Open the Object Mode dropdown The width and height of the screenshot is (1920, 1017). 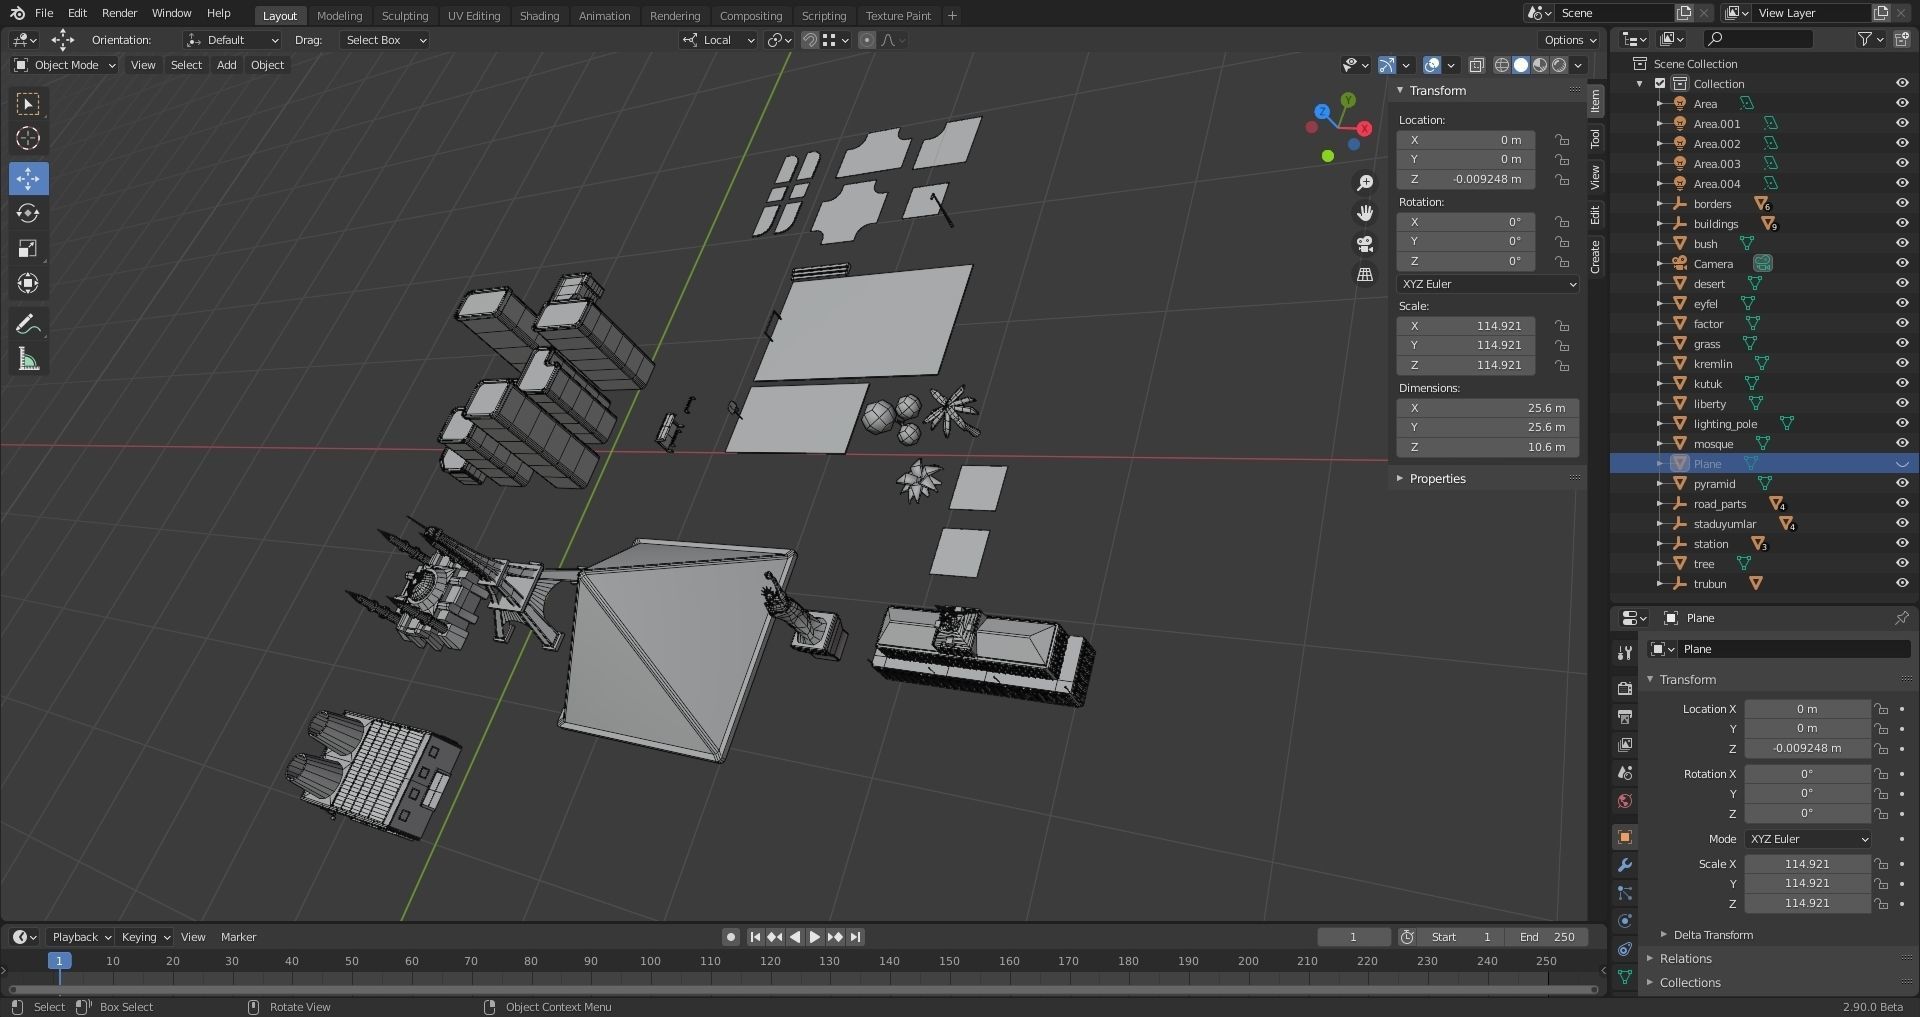[64, 65]
